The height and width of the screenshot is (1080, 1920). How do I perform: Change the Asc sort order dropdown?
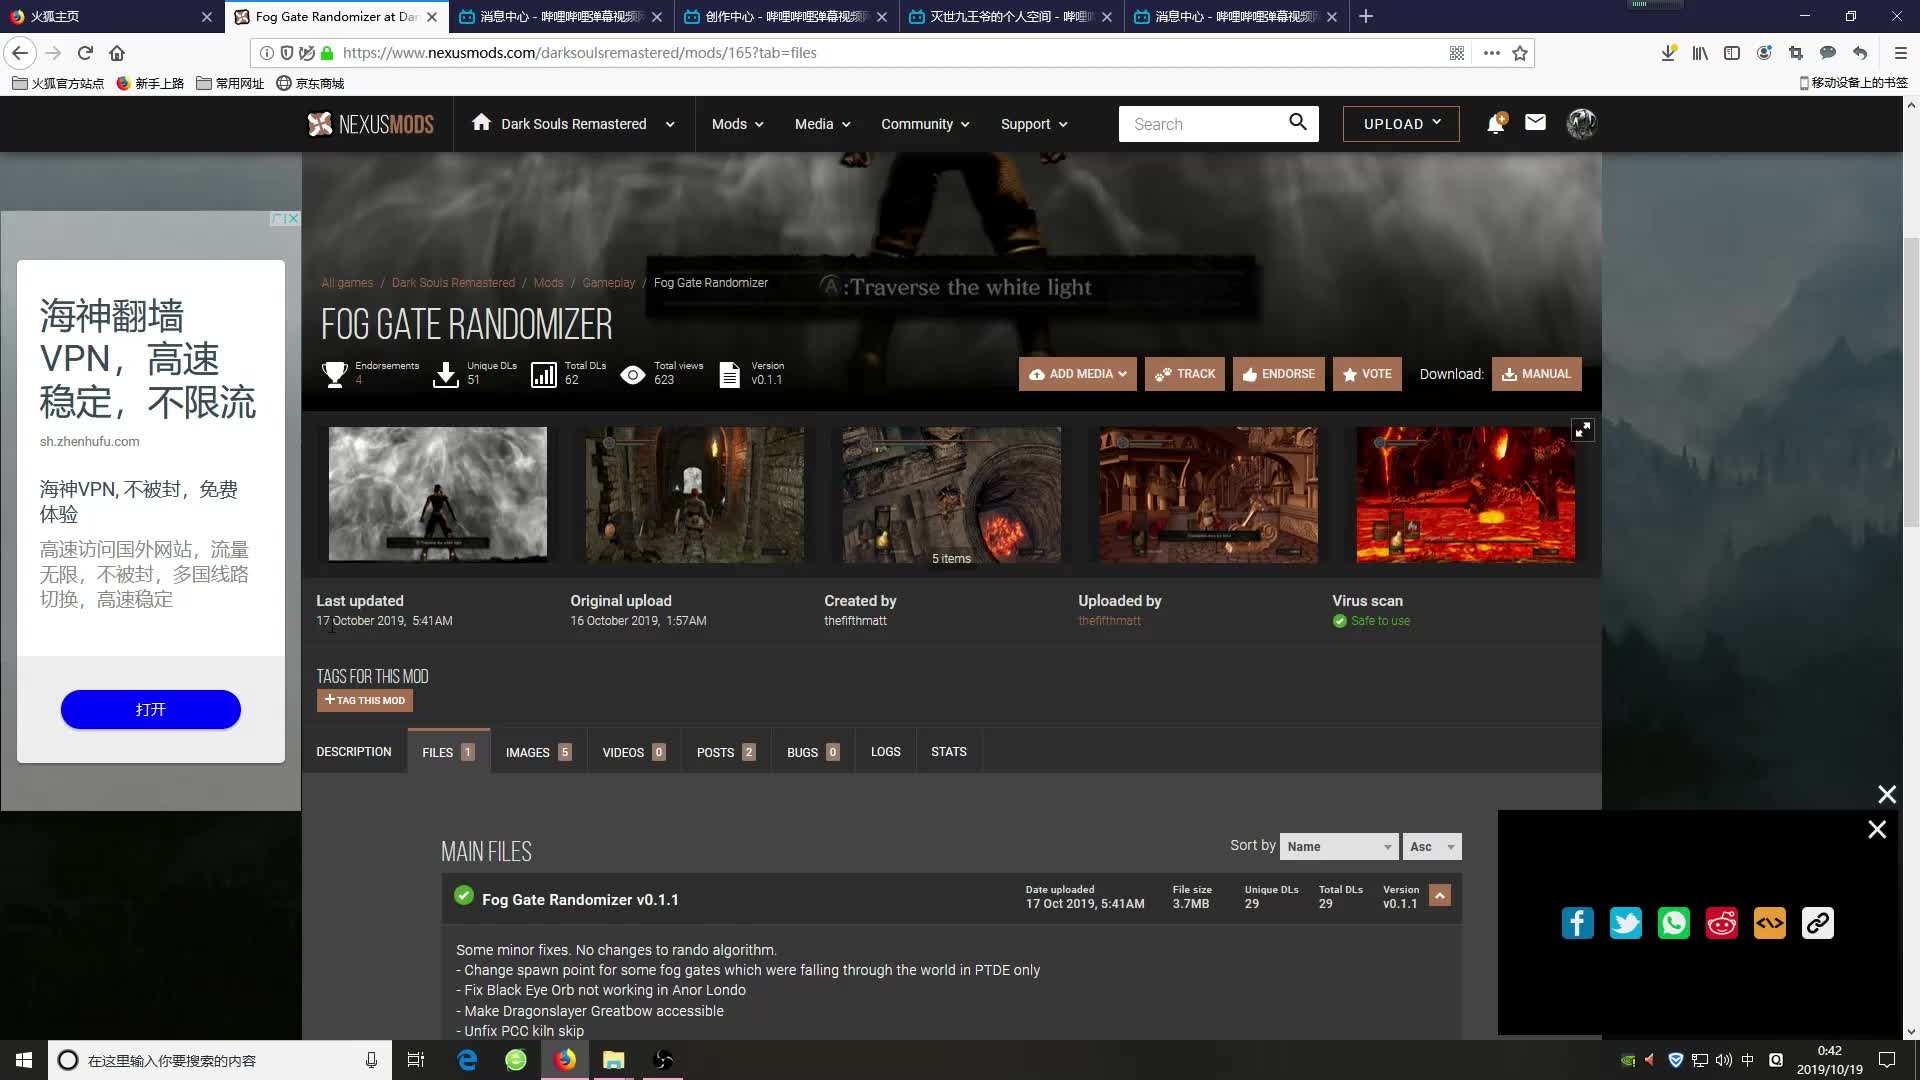click(x=1432, y=846)
